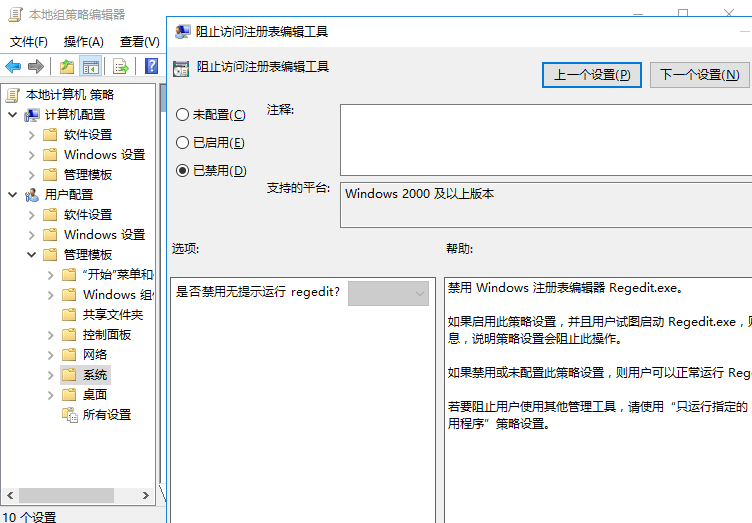Expand 管理模板 under 计算机配置
Viewport: 752px width, 523px height.
pyautogui.click(x=32, y=175)
